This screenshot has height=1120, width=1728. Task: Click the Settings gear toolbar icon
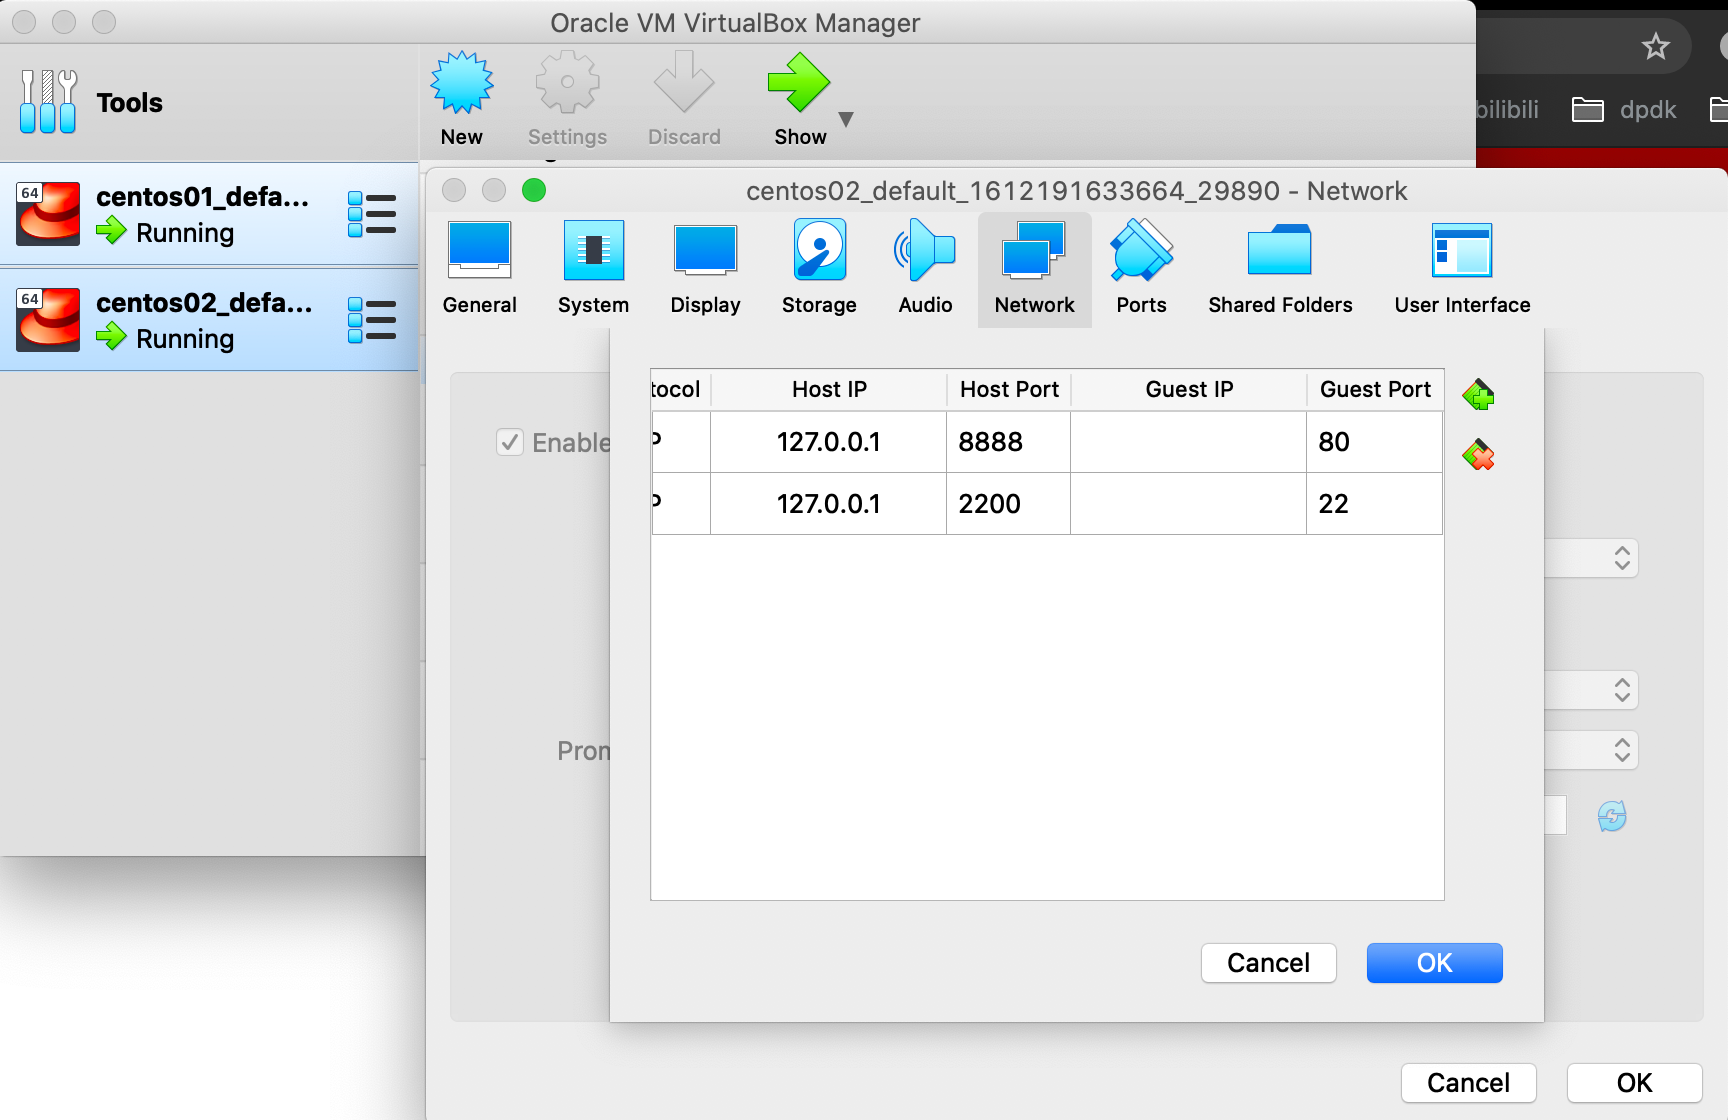tap(567, 83)
